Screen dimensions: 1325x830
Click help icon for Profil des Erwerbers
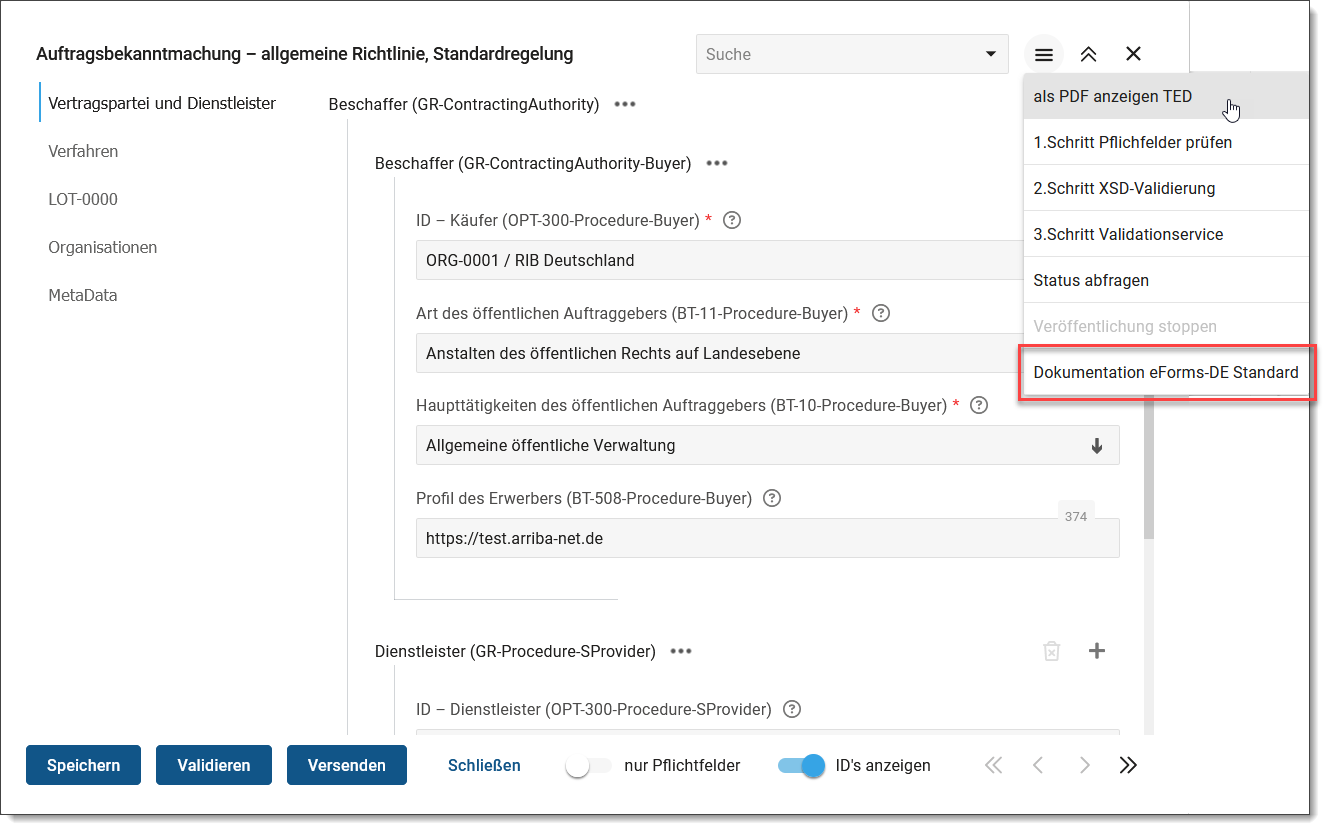(772, 497)
